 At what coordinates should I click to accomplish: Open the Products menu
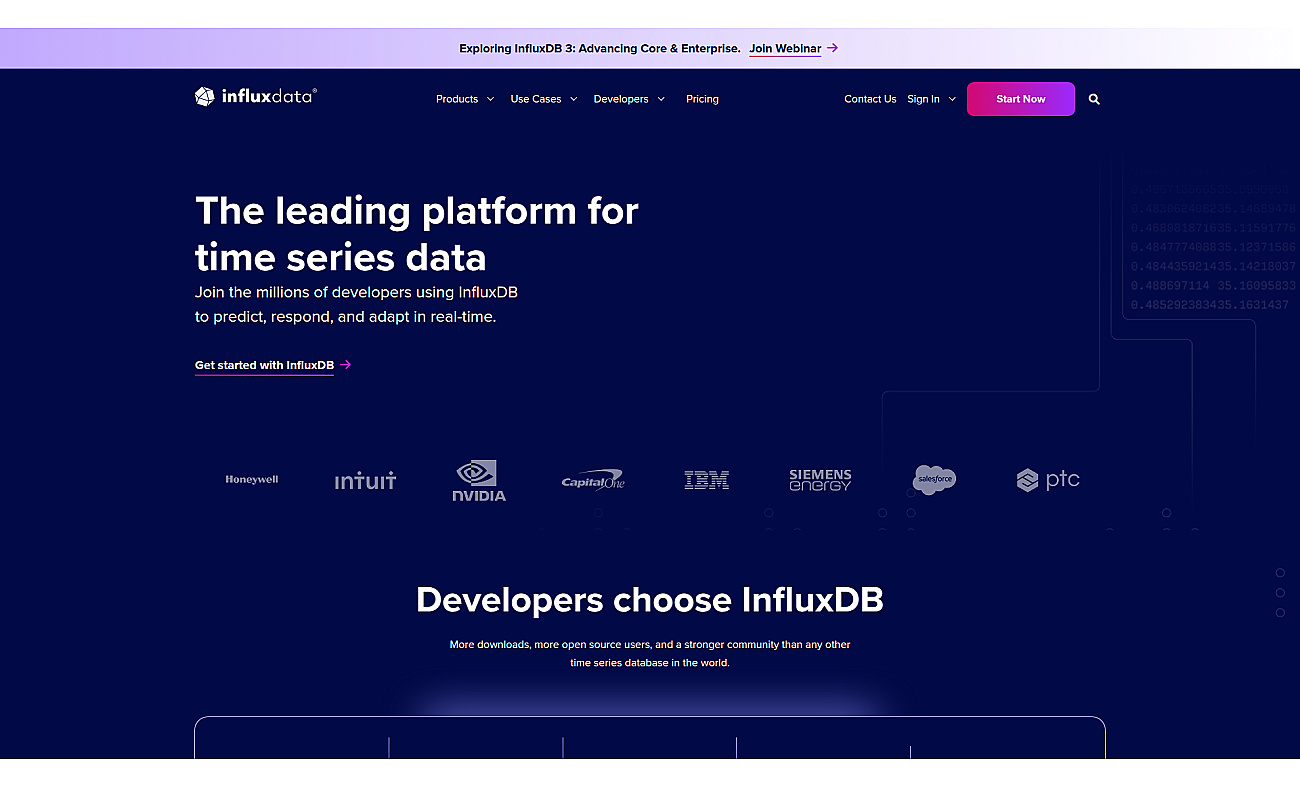pyautogui.click(x=457, y=99)
